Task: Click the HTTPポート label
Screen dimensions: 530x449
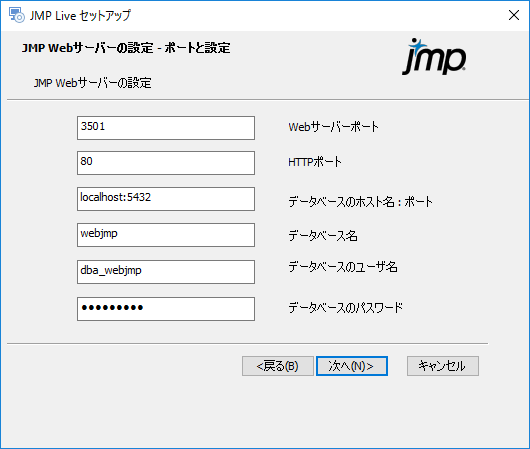Action: [315, 162]
